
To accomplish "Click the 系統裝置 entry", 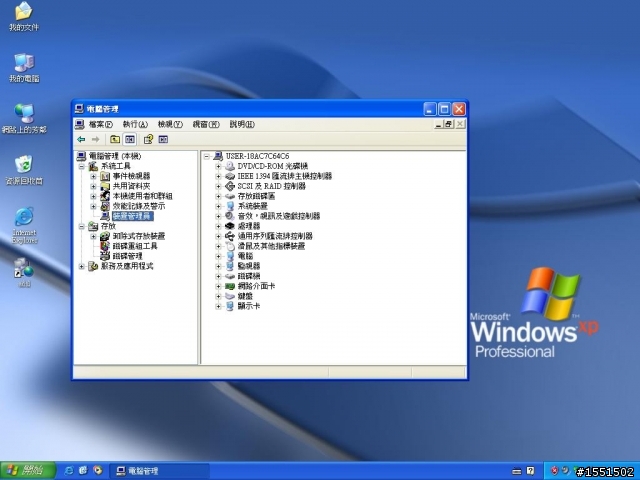I will click(253, 206).
